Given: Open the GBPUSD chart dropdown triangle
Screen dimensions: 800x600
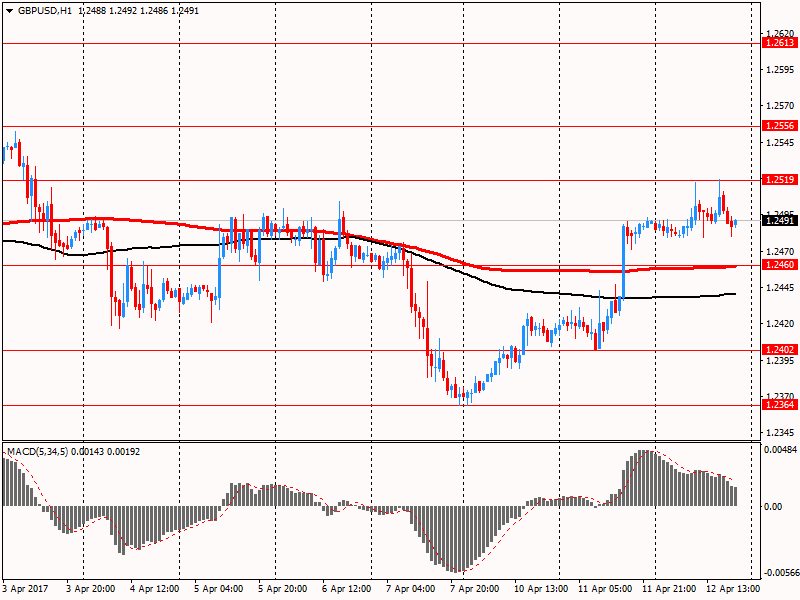Looking at the screenshot, I should coord(9,11).
